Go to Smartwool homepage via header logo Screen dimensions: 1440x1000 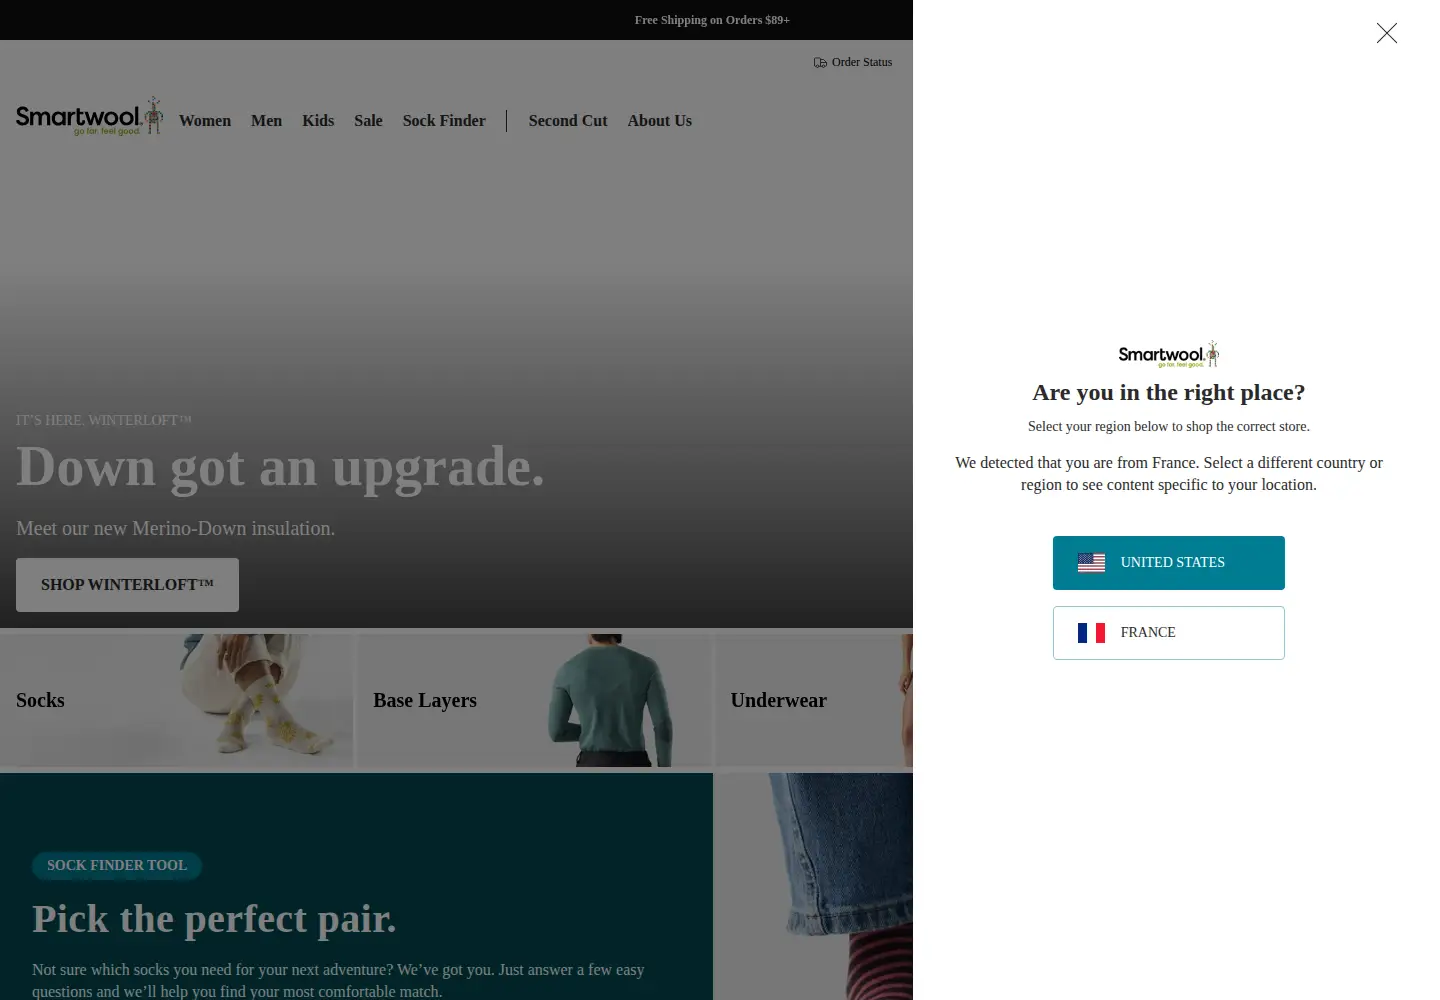pyautogui.click(x=89, y=117)
